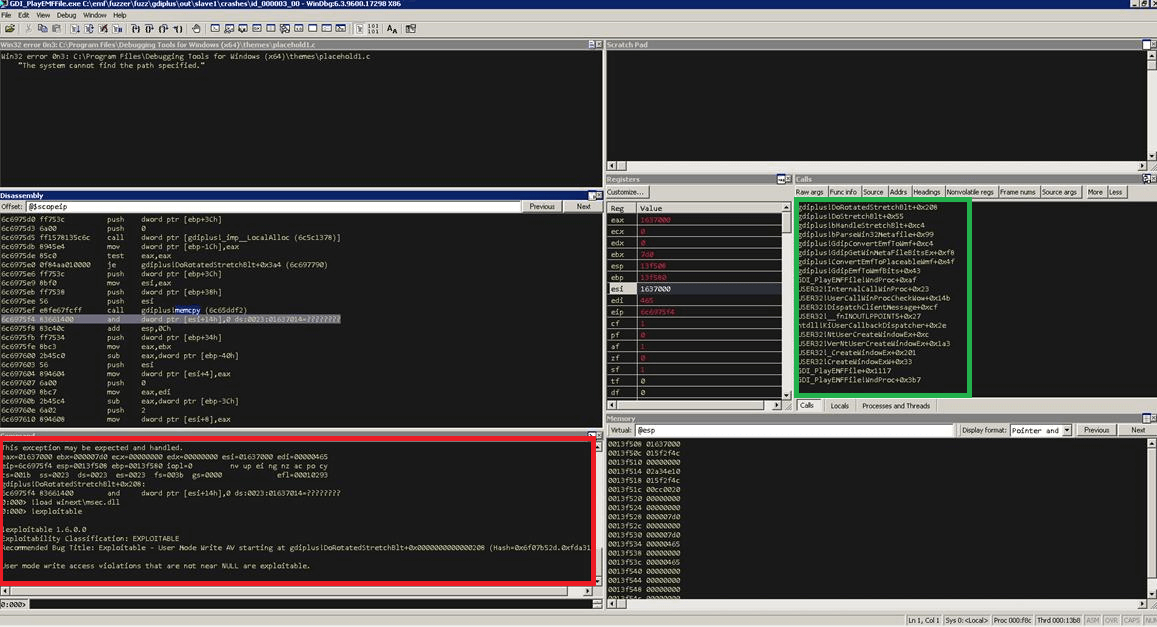Image resolution: width=1157 pixels, height=627 pixels.
Task: Click the Go (run) debugger icon
Action: click(75, 29)
